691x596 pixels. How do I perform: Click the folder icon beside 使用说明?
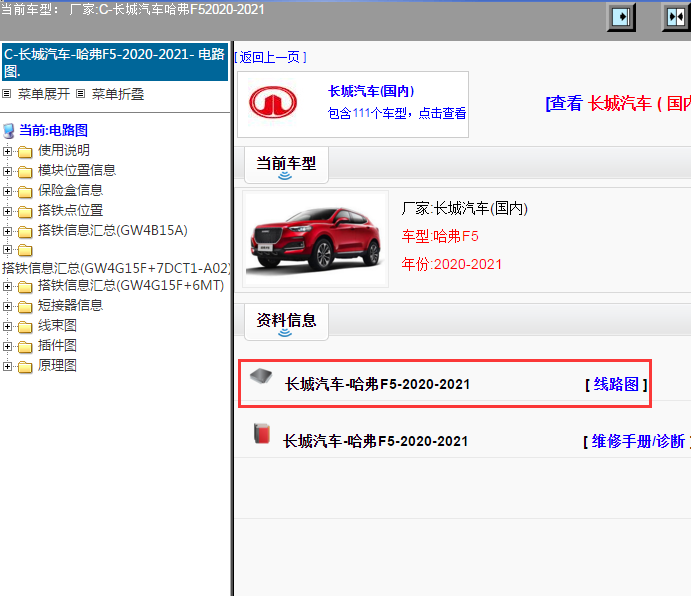[25, 152]
